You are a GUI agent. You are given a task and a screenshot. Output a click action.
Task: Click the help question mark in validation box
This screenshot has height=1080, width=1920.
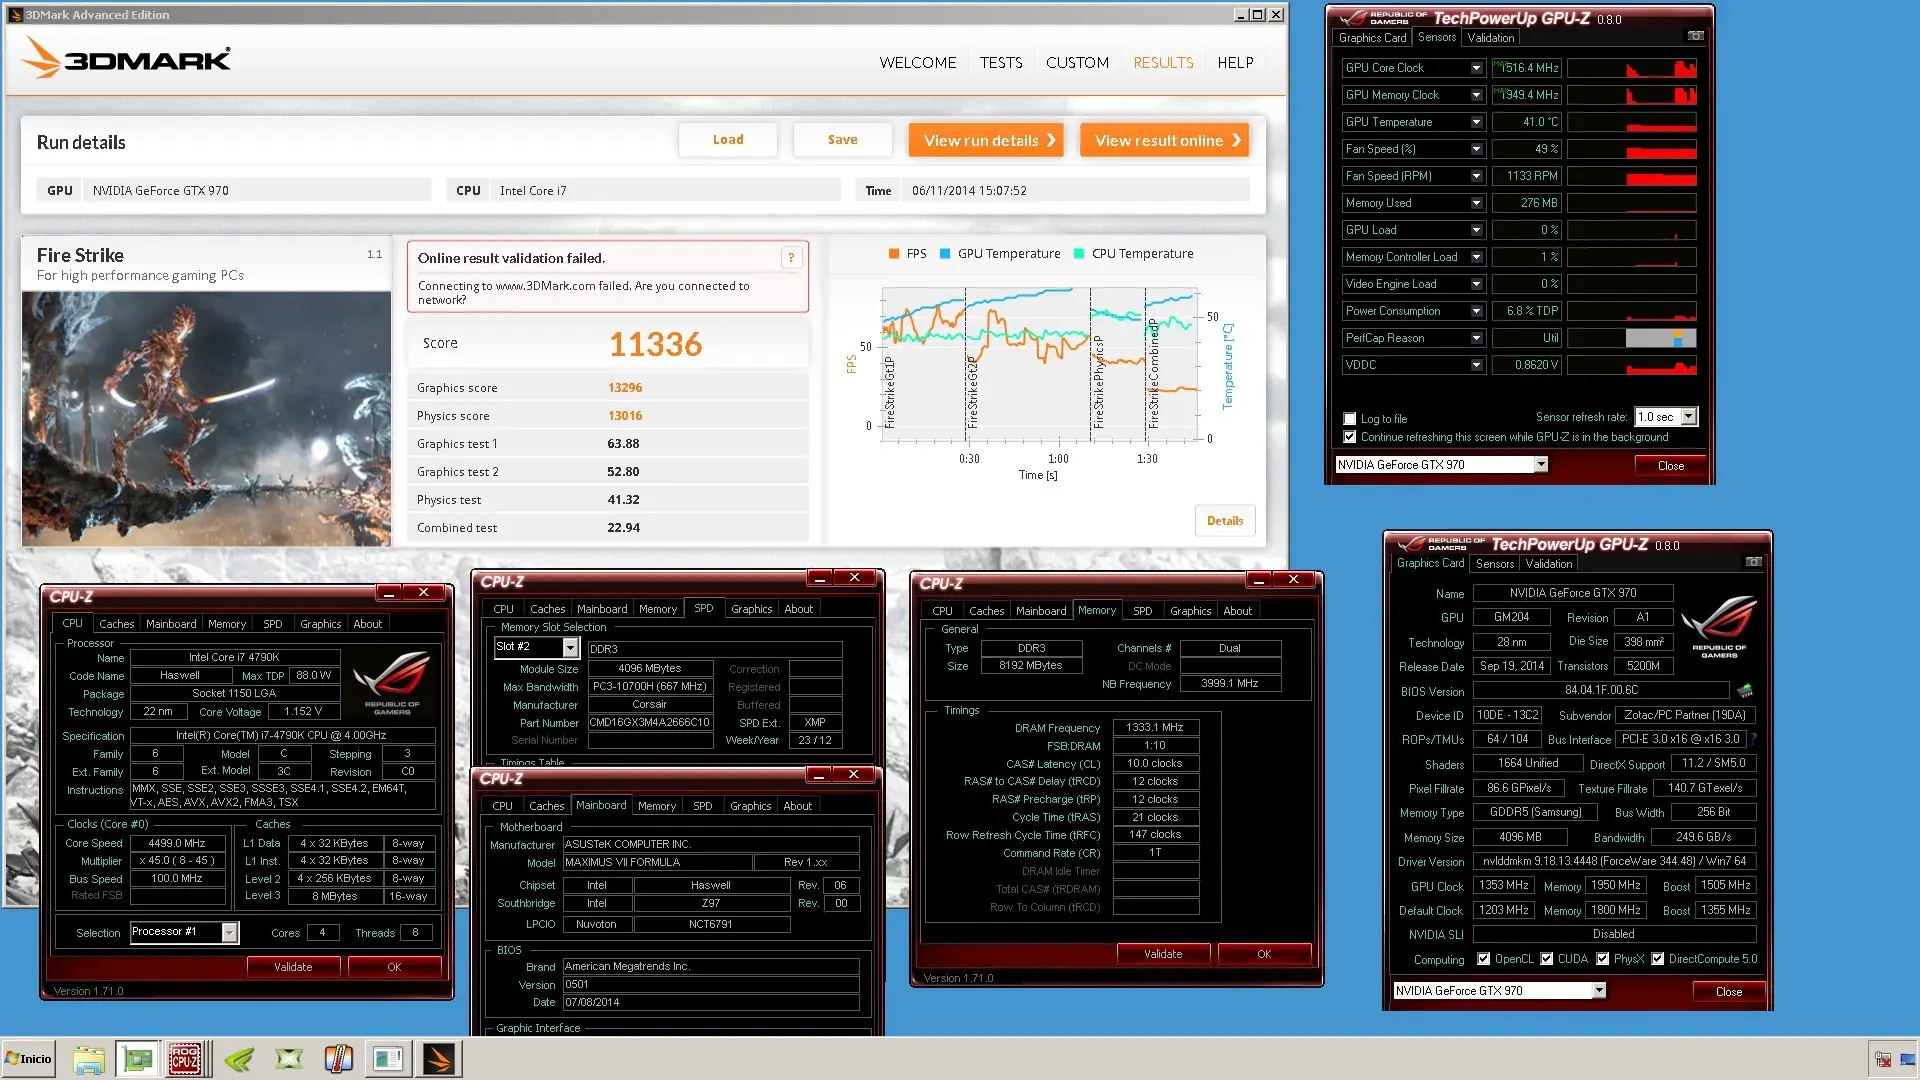[x=791, y=258]
